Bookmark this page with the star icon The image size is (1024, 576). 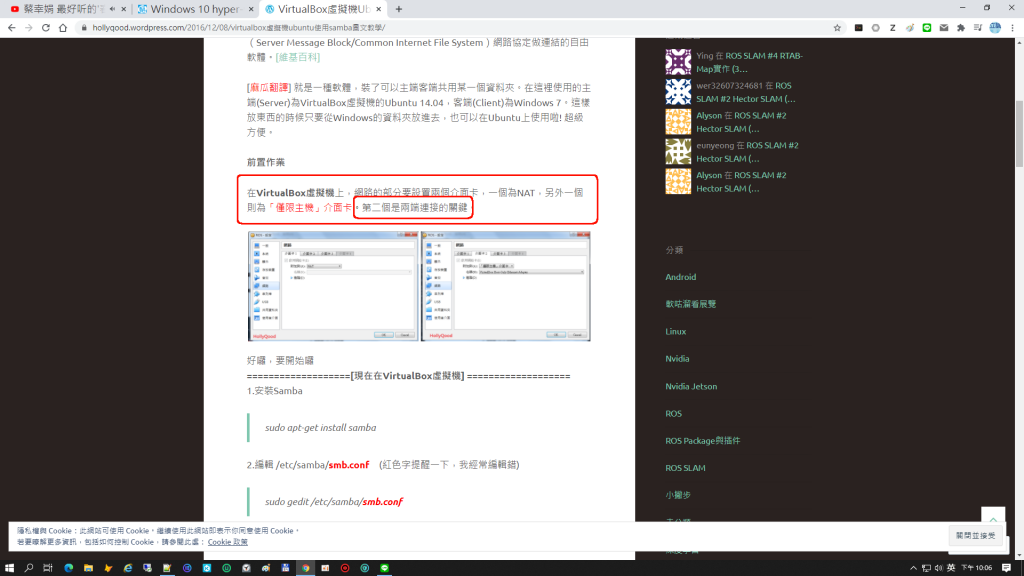(837, 27)
